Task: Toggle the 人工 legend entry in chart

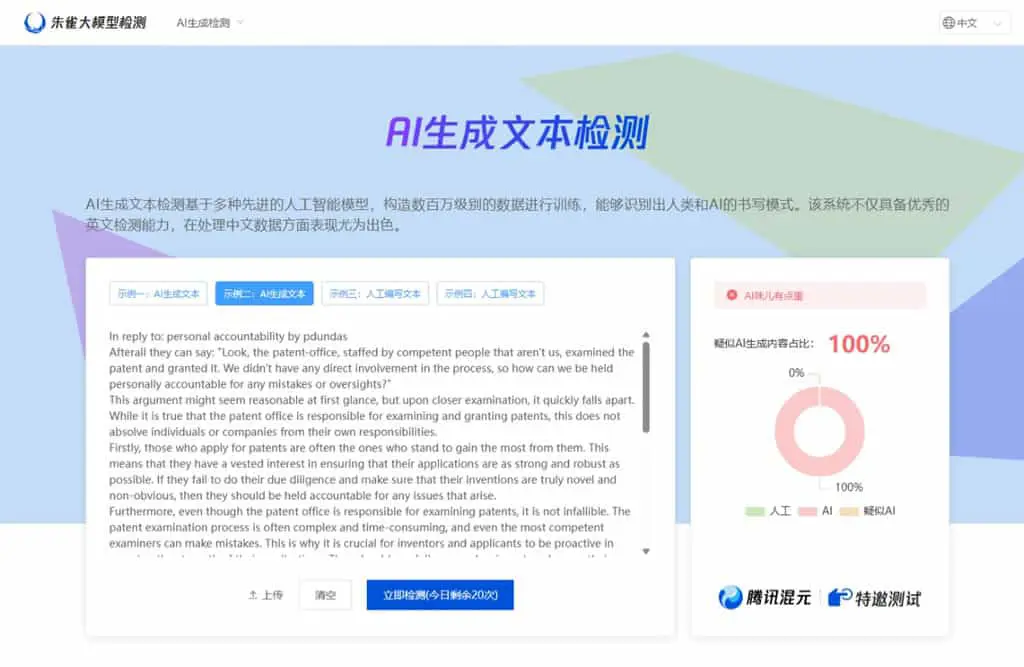Action: pos(767,511)
